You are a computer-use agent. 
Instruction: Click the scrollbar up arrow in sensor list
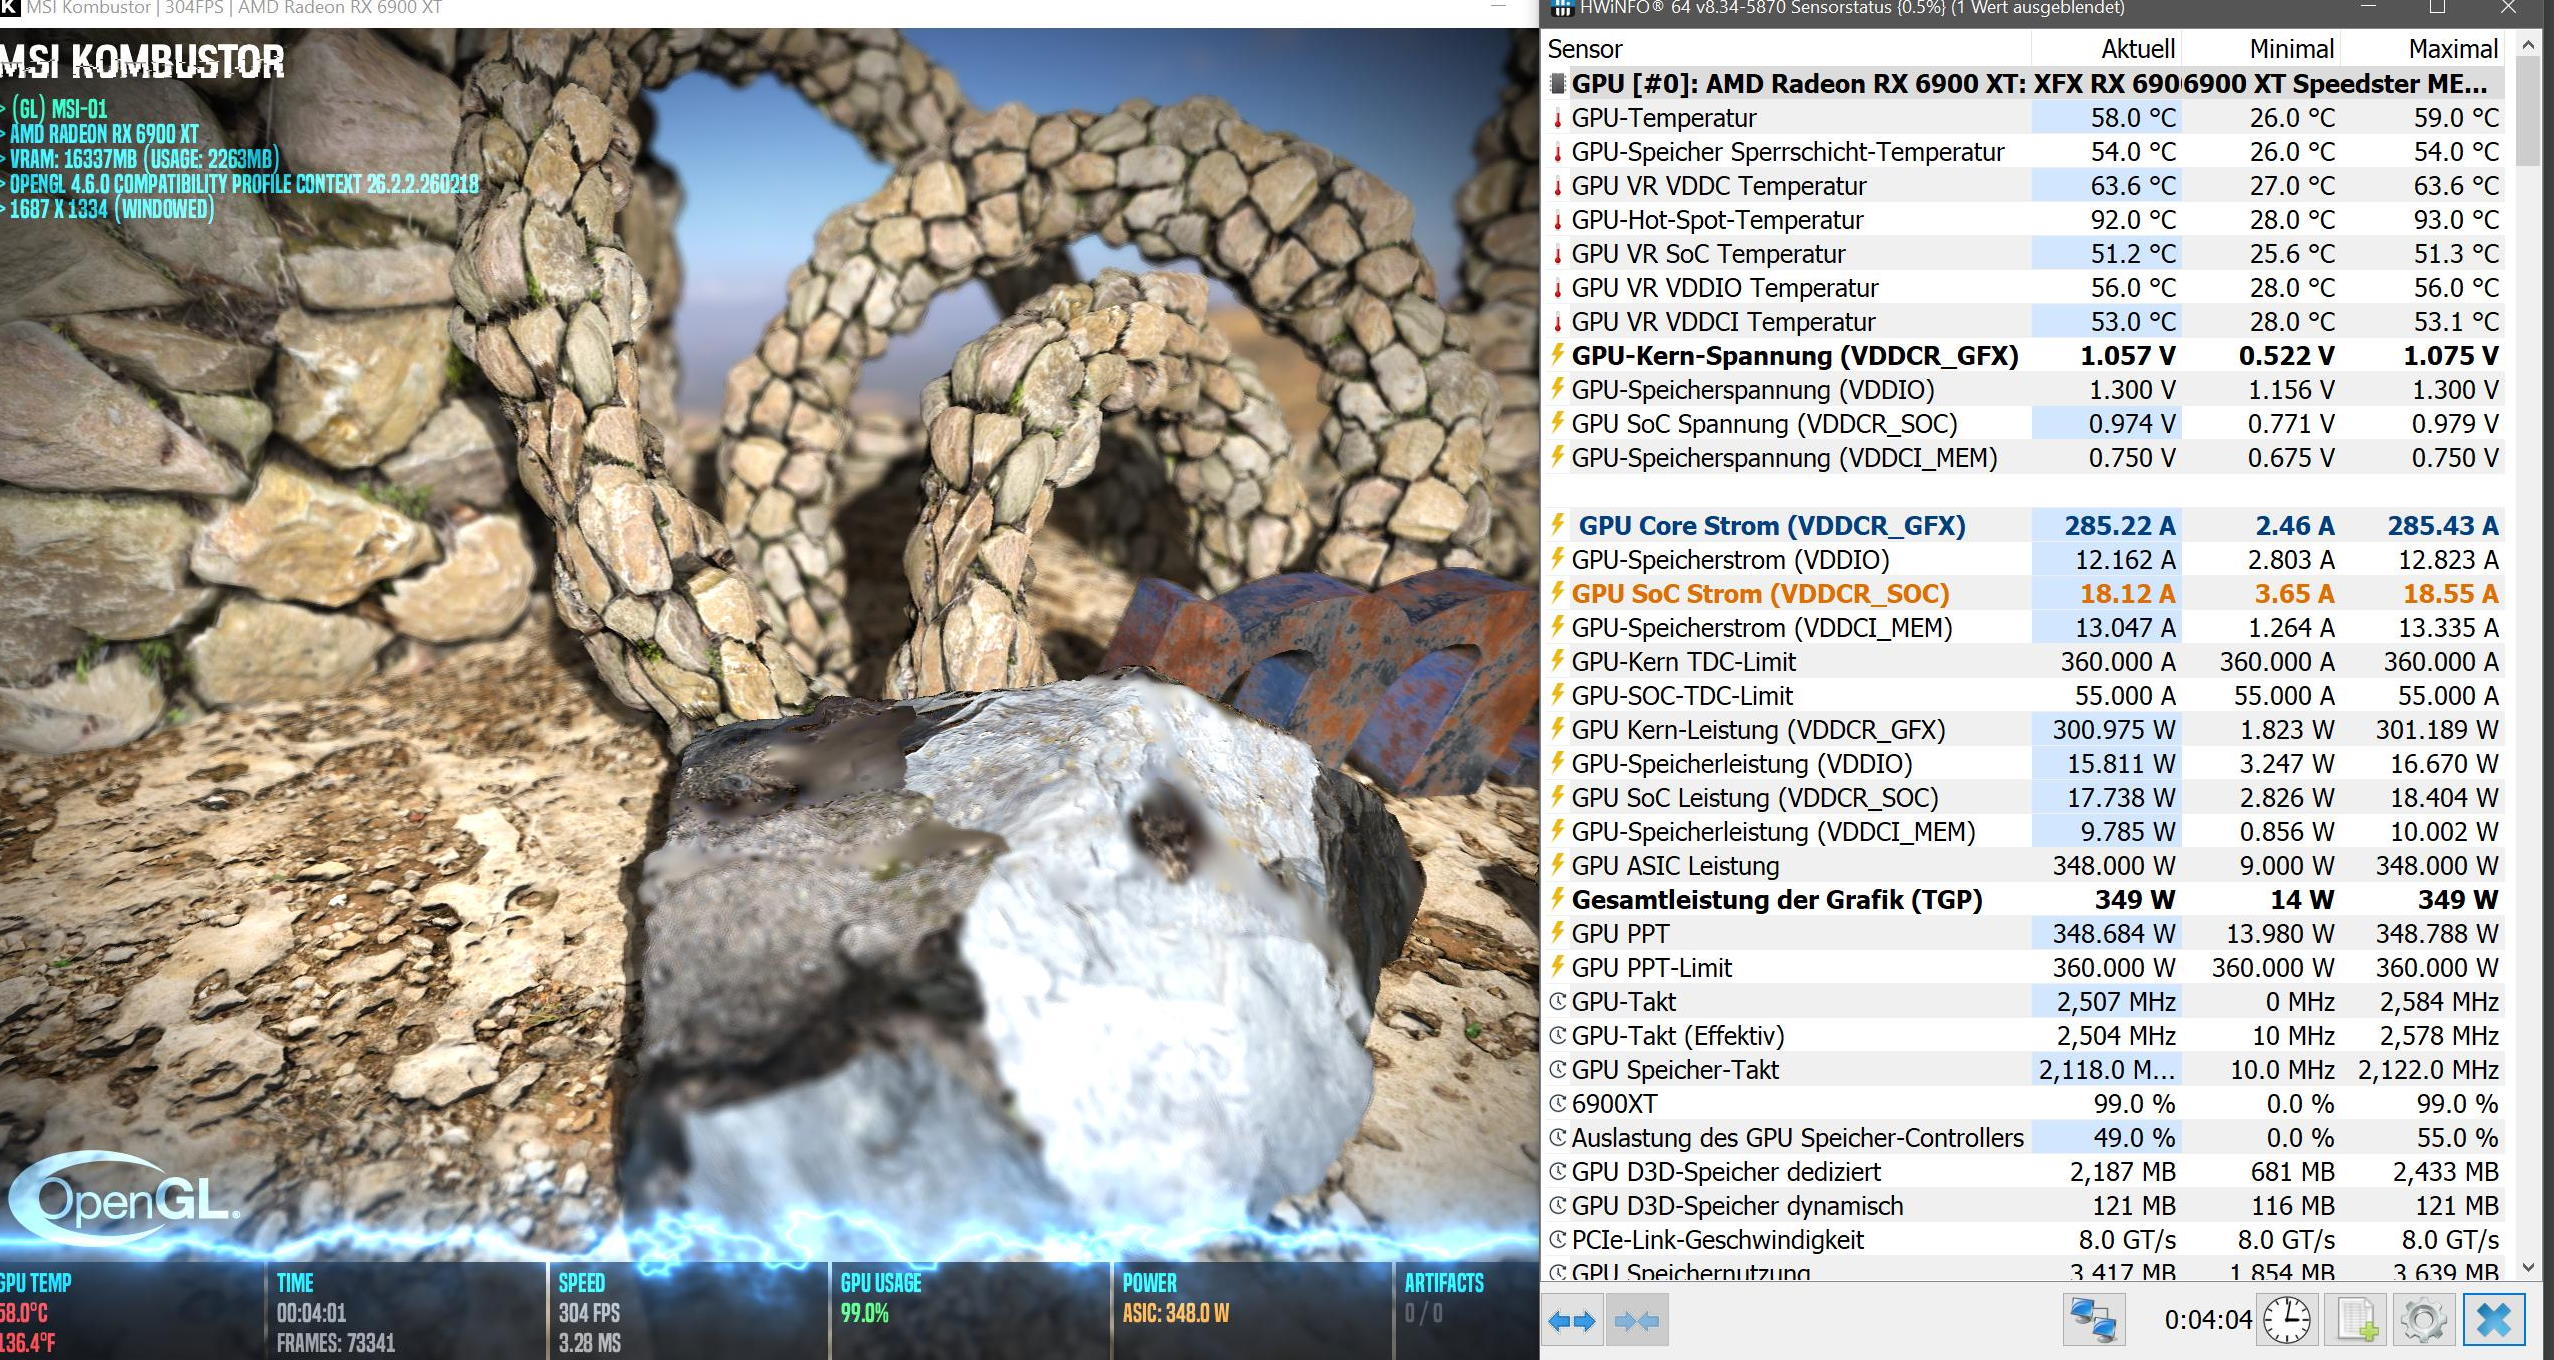tap(2528, 45)
